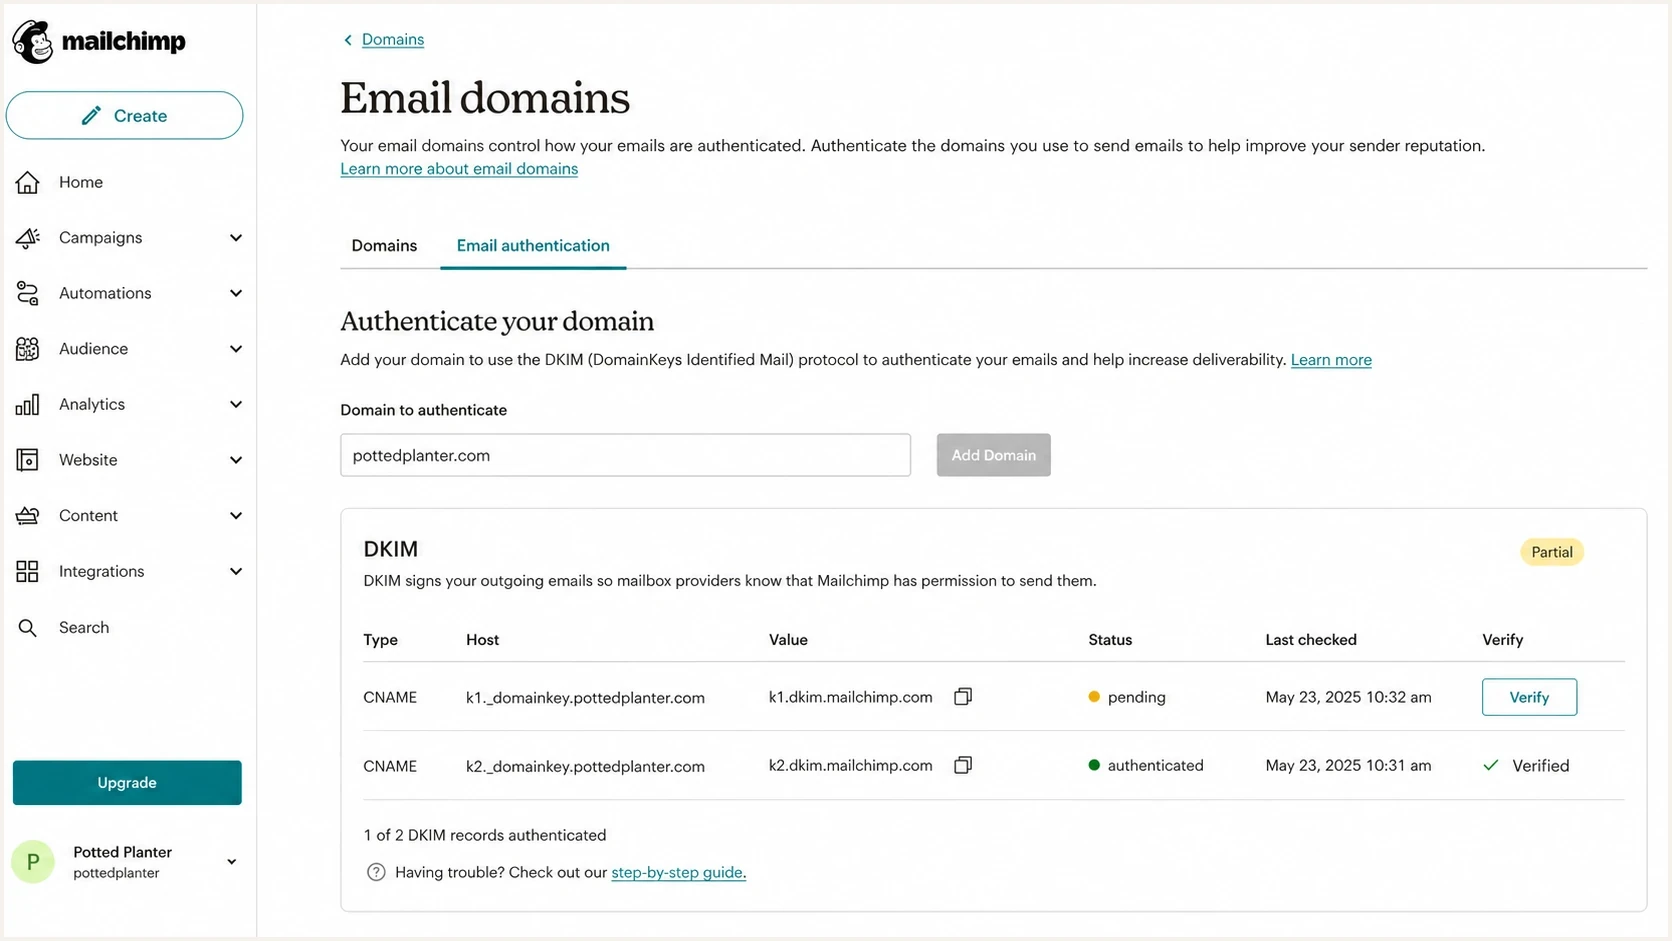Click the Mailchimp monkey logo
The width and height of the screenshot is (1672, 941).
33,42
